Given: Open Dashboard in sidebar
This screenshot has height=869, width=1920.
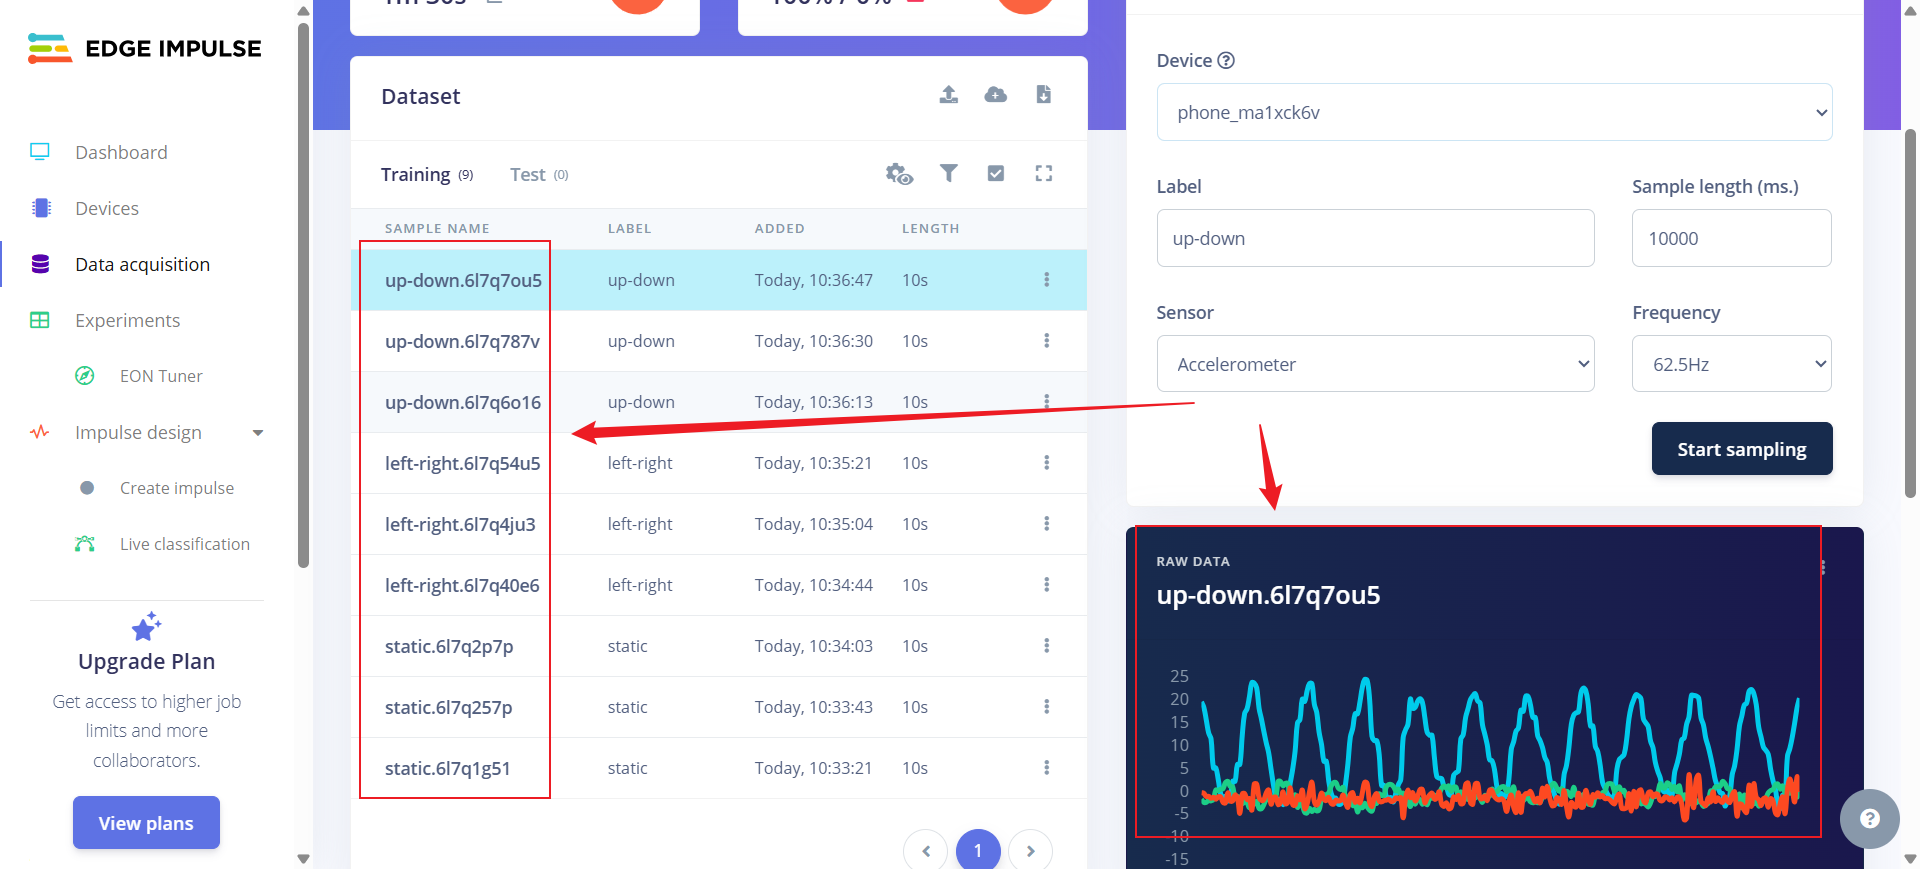Looking at the screenshot, I should (x=121, y=152).
